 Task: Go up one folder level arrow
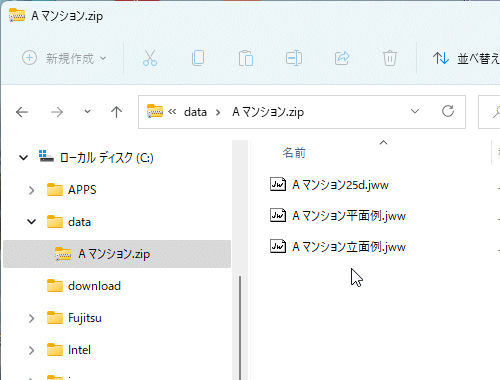click(116, 112)
